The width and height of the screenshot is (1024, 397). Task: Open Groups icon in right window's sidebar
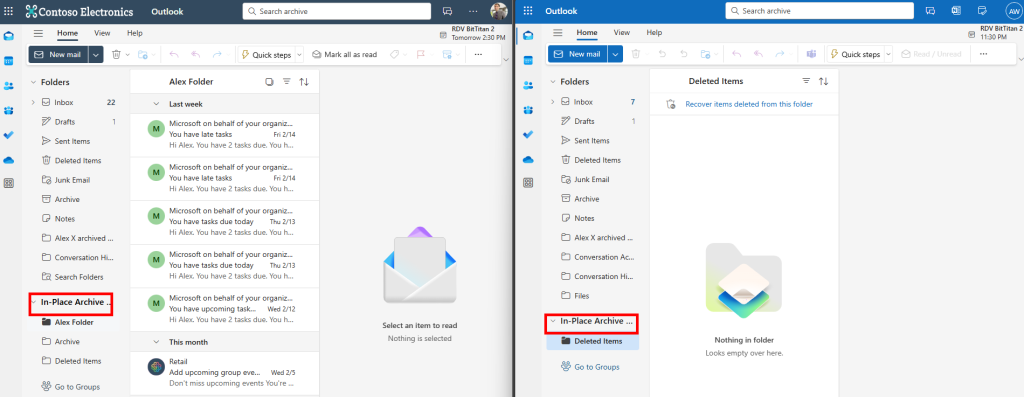click(528, 110)
